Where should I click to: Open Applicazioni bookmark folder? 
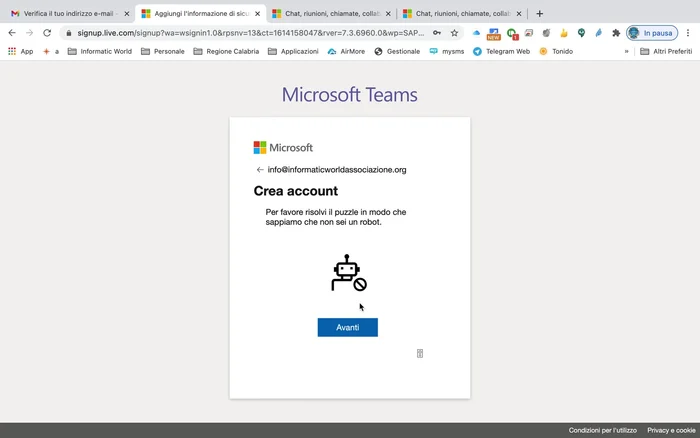[x=293, y=51]
